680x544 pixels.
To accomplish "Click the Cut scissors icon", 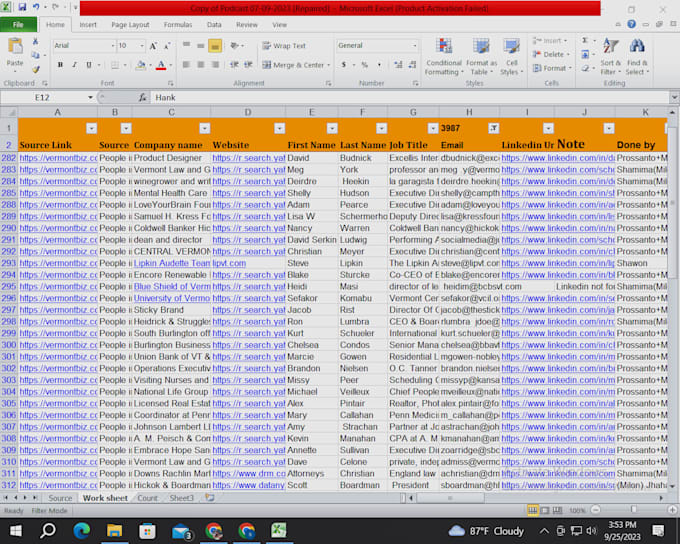I will [36, 41].
